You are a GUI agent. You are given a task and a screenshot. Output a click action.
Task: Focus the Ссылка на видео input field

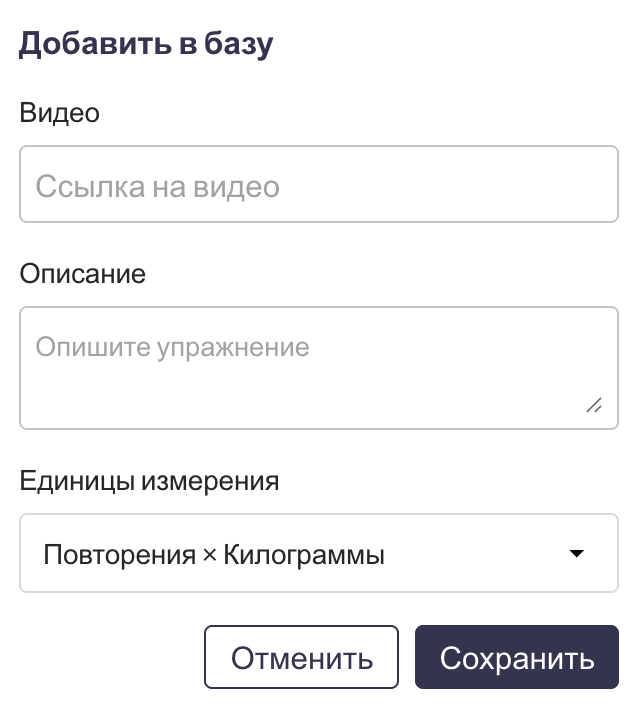pyautogui.click(x=319, y=185)
